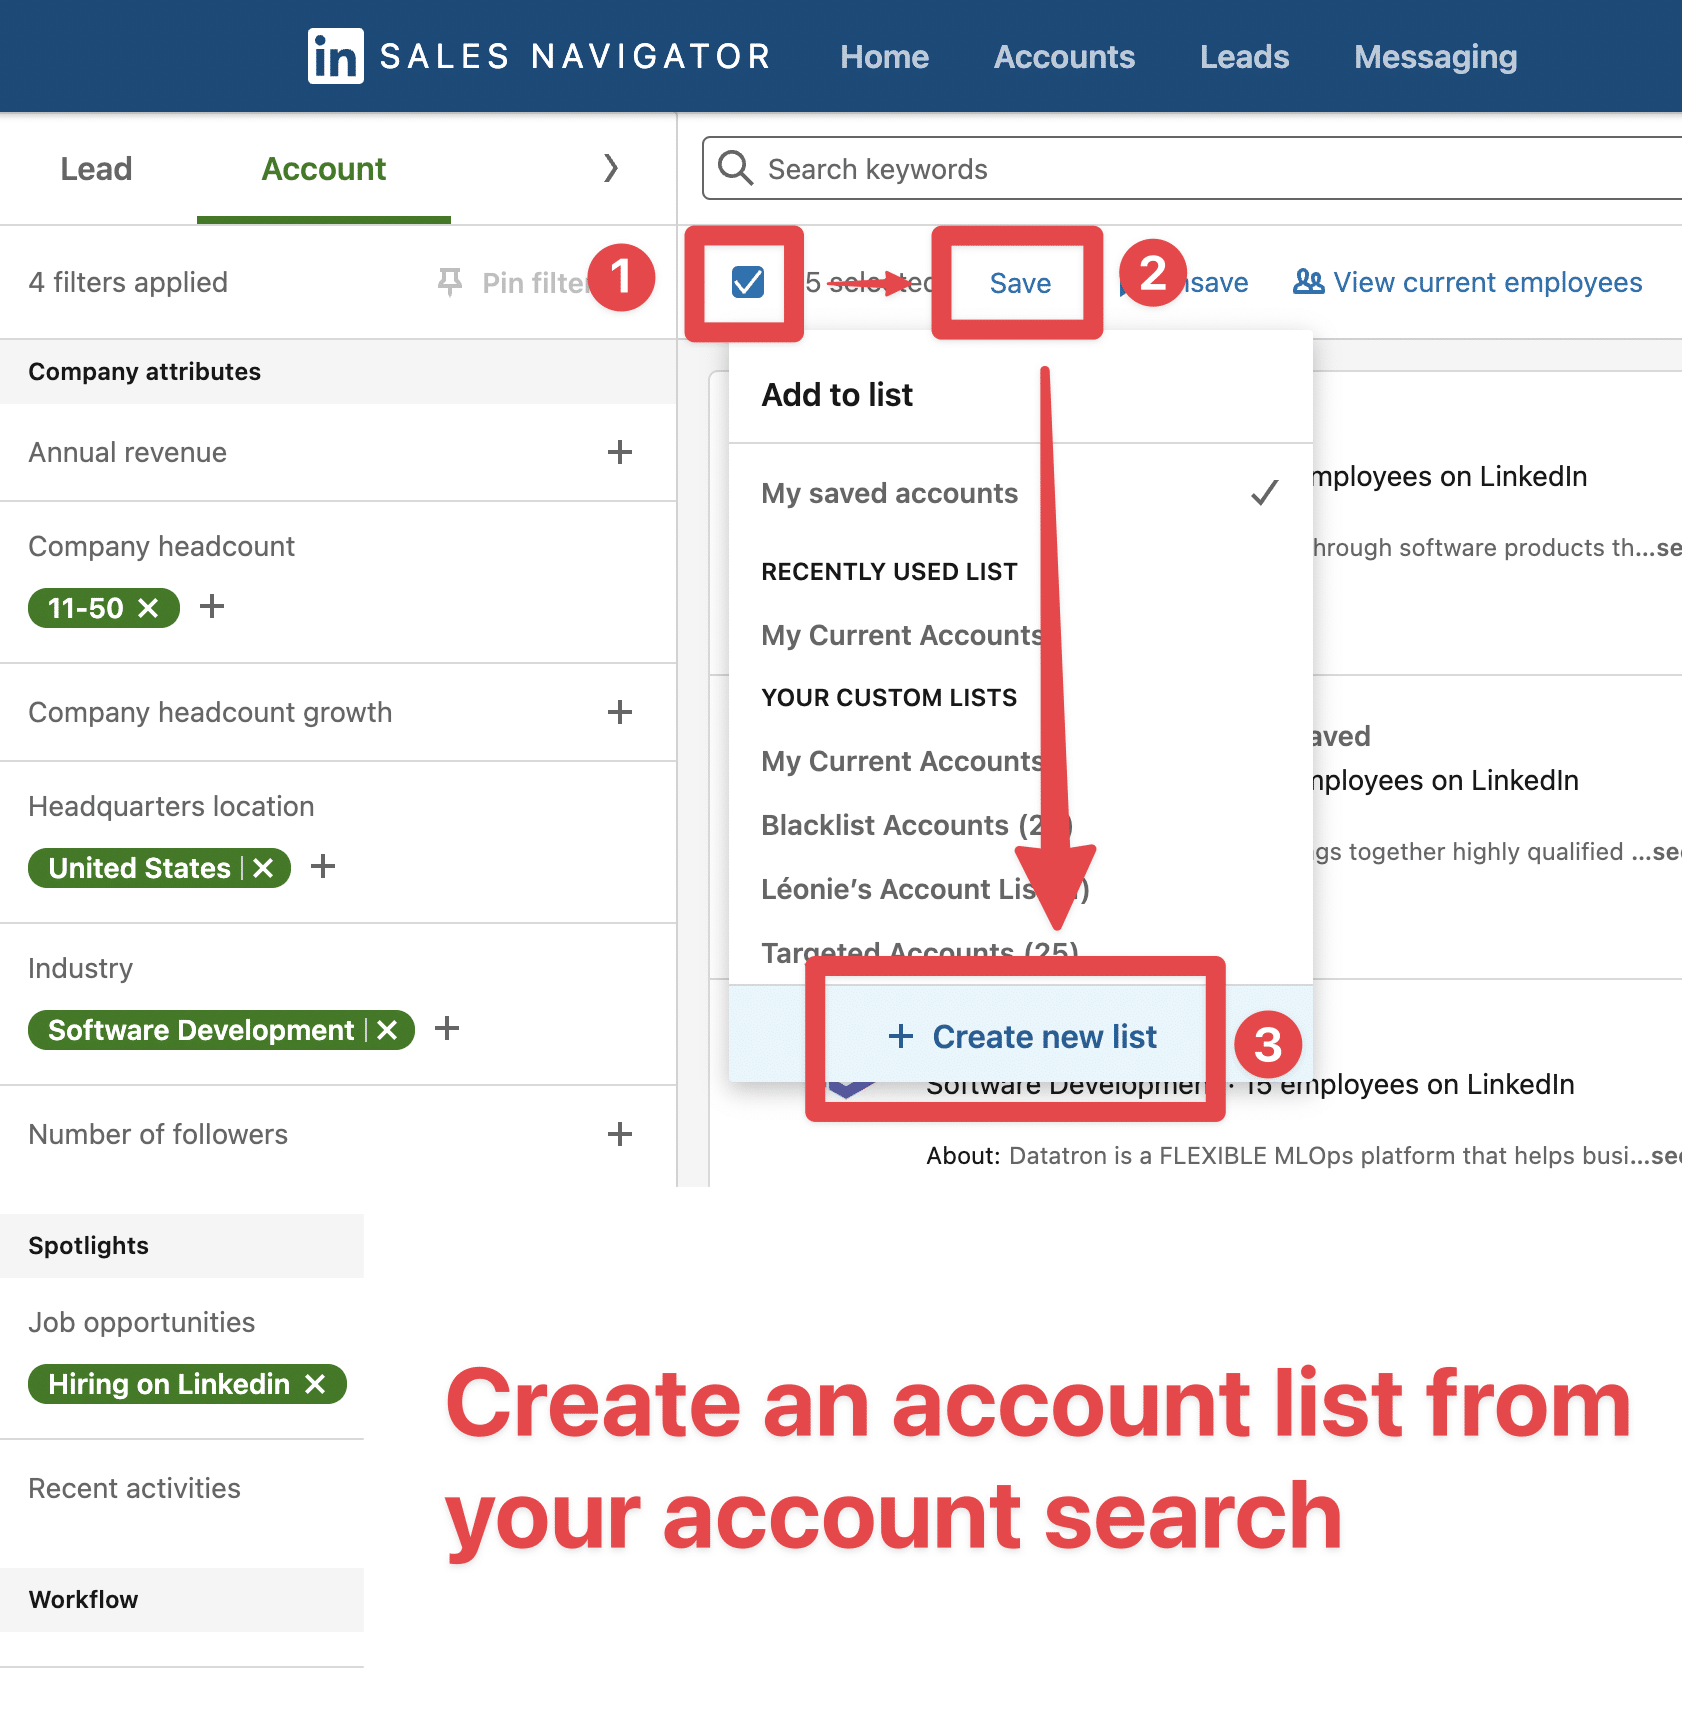The image size is (1682, 1712).
Task: Click the Search keywords input field
Action: click(x=1000, y=168)
